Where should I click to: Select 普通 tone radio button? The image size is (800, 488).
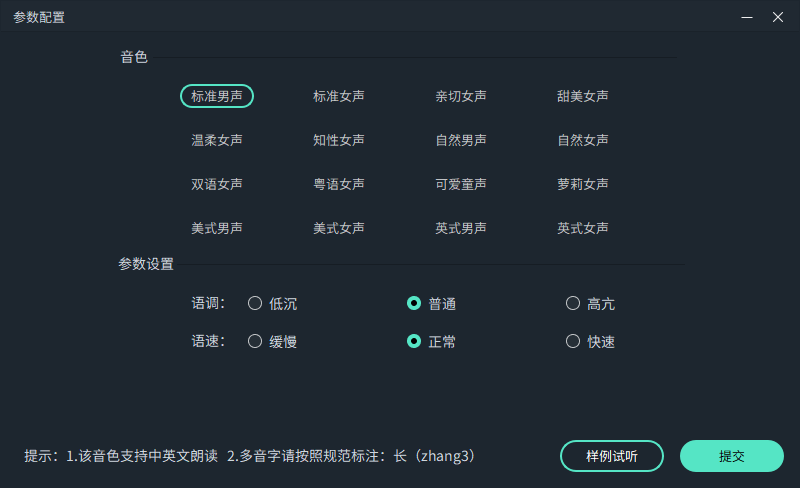click(414, 303)
